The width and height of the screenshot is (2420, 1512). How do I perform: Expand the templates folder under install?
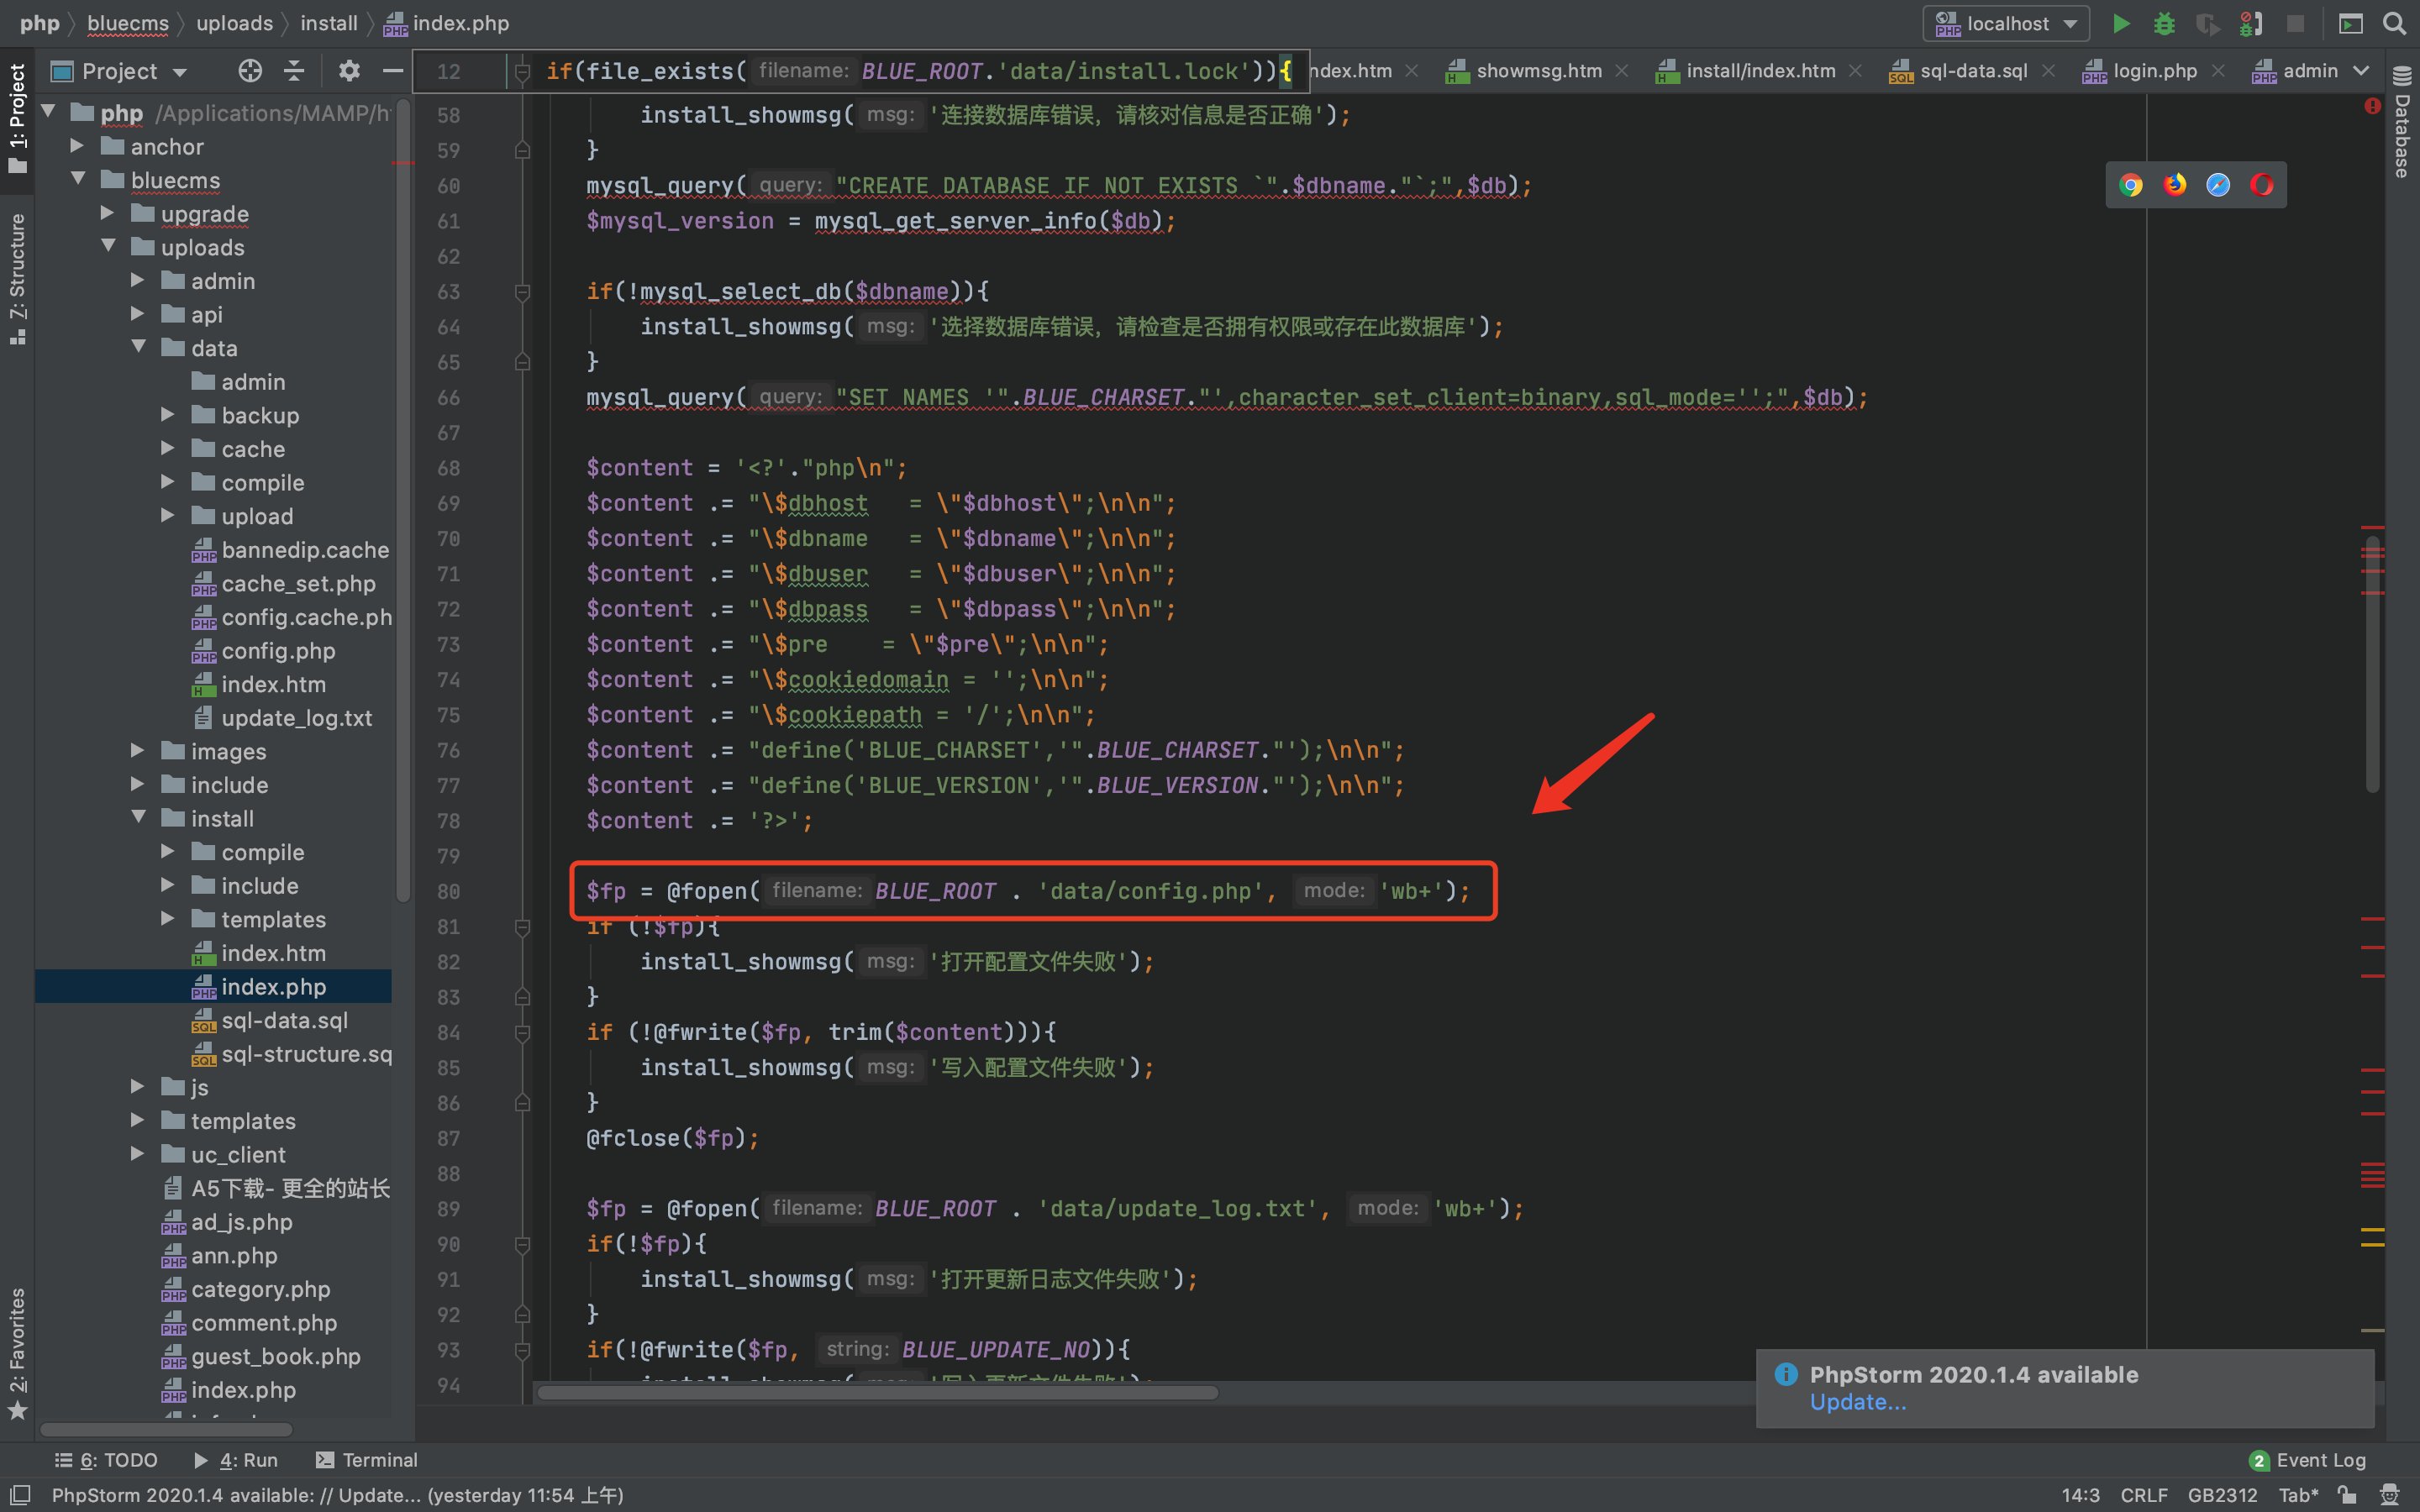click(168, 919)
